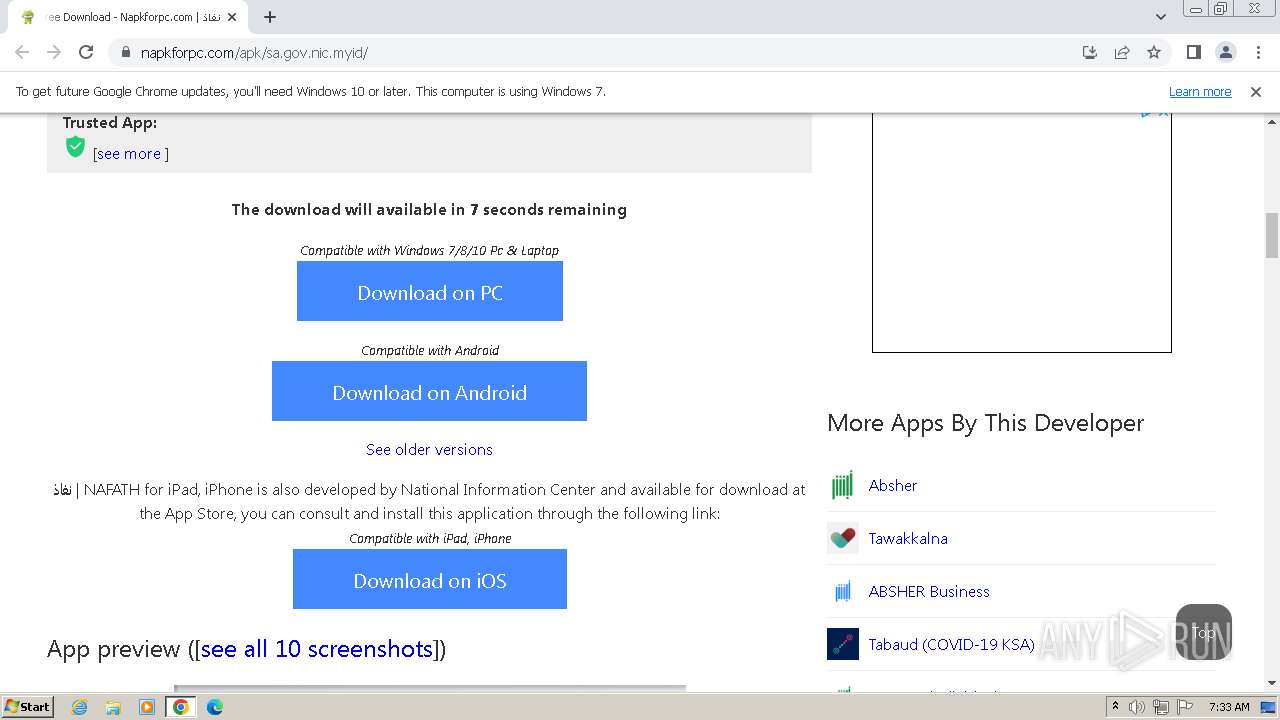Click the More Apps By This Developer heading
Image resolution: width=1280 pixels, height=720 pixels.
click(985, 423)
